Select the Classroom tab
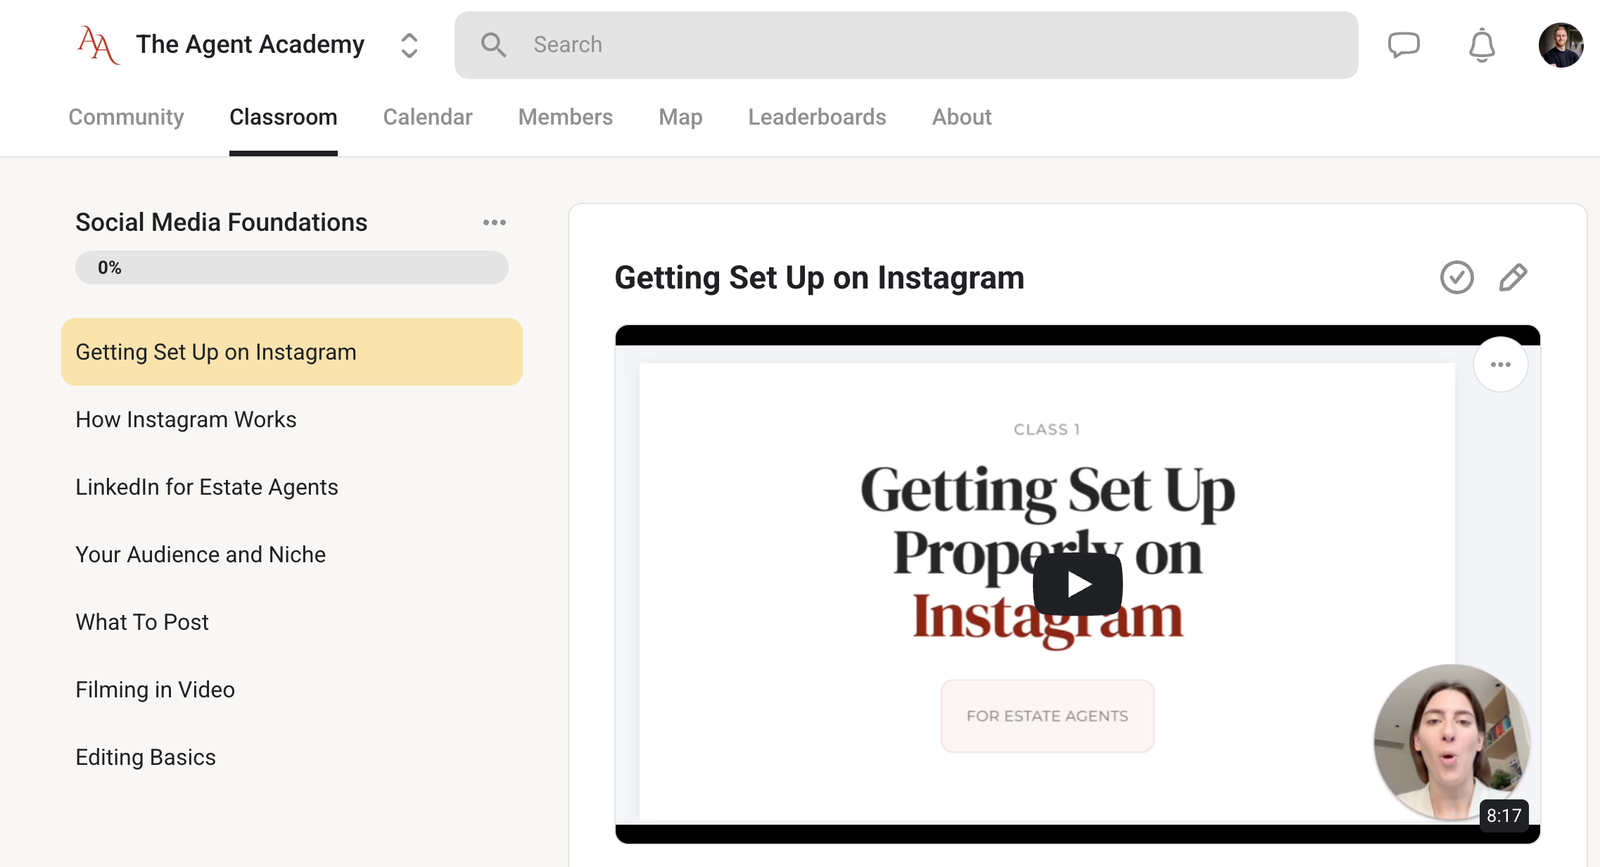Viewport: 1600px width, 867px height. (283, 117)
